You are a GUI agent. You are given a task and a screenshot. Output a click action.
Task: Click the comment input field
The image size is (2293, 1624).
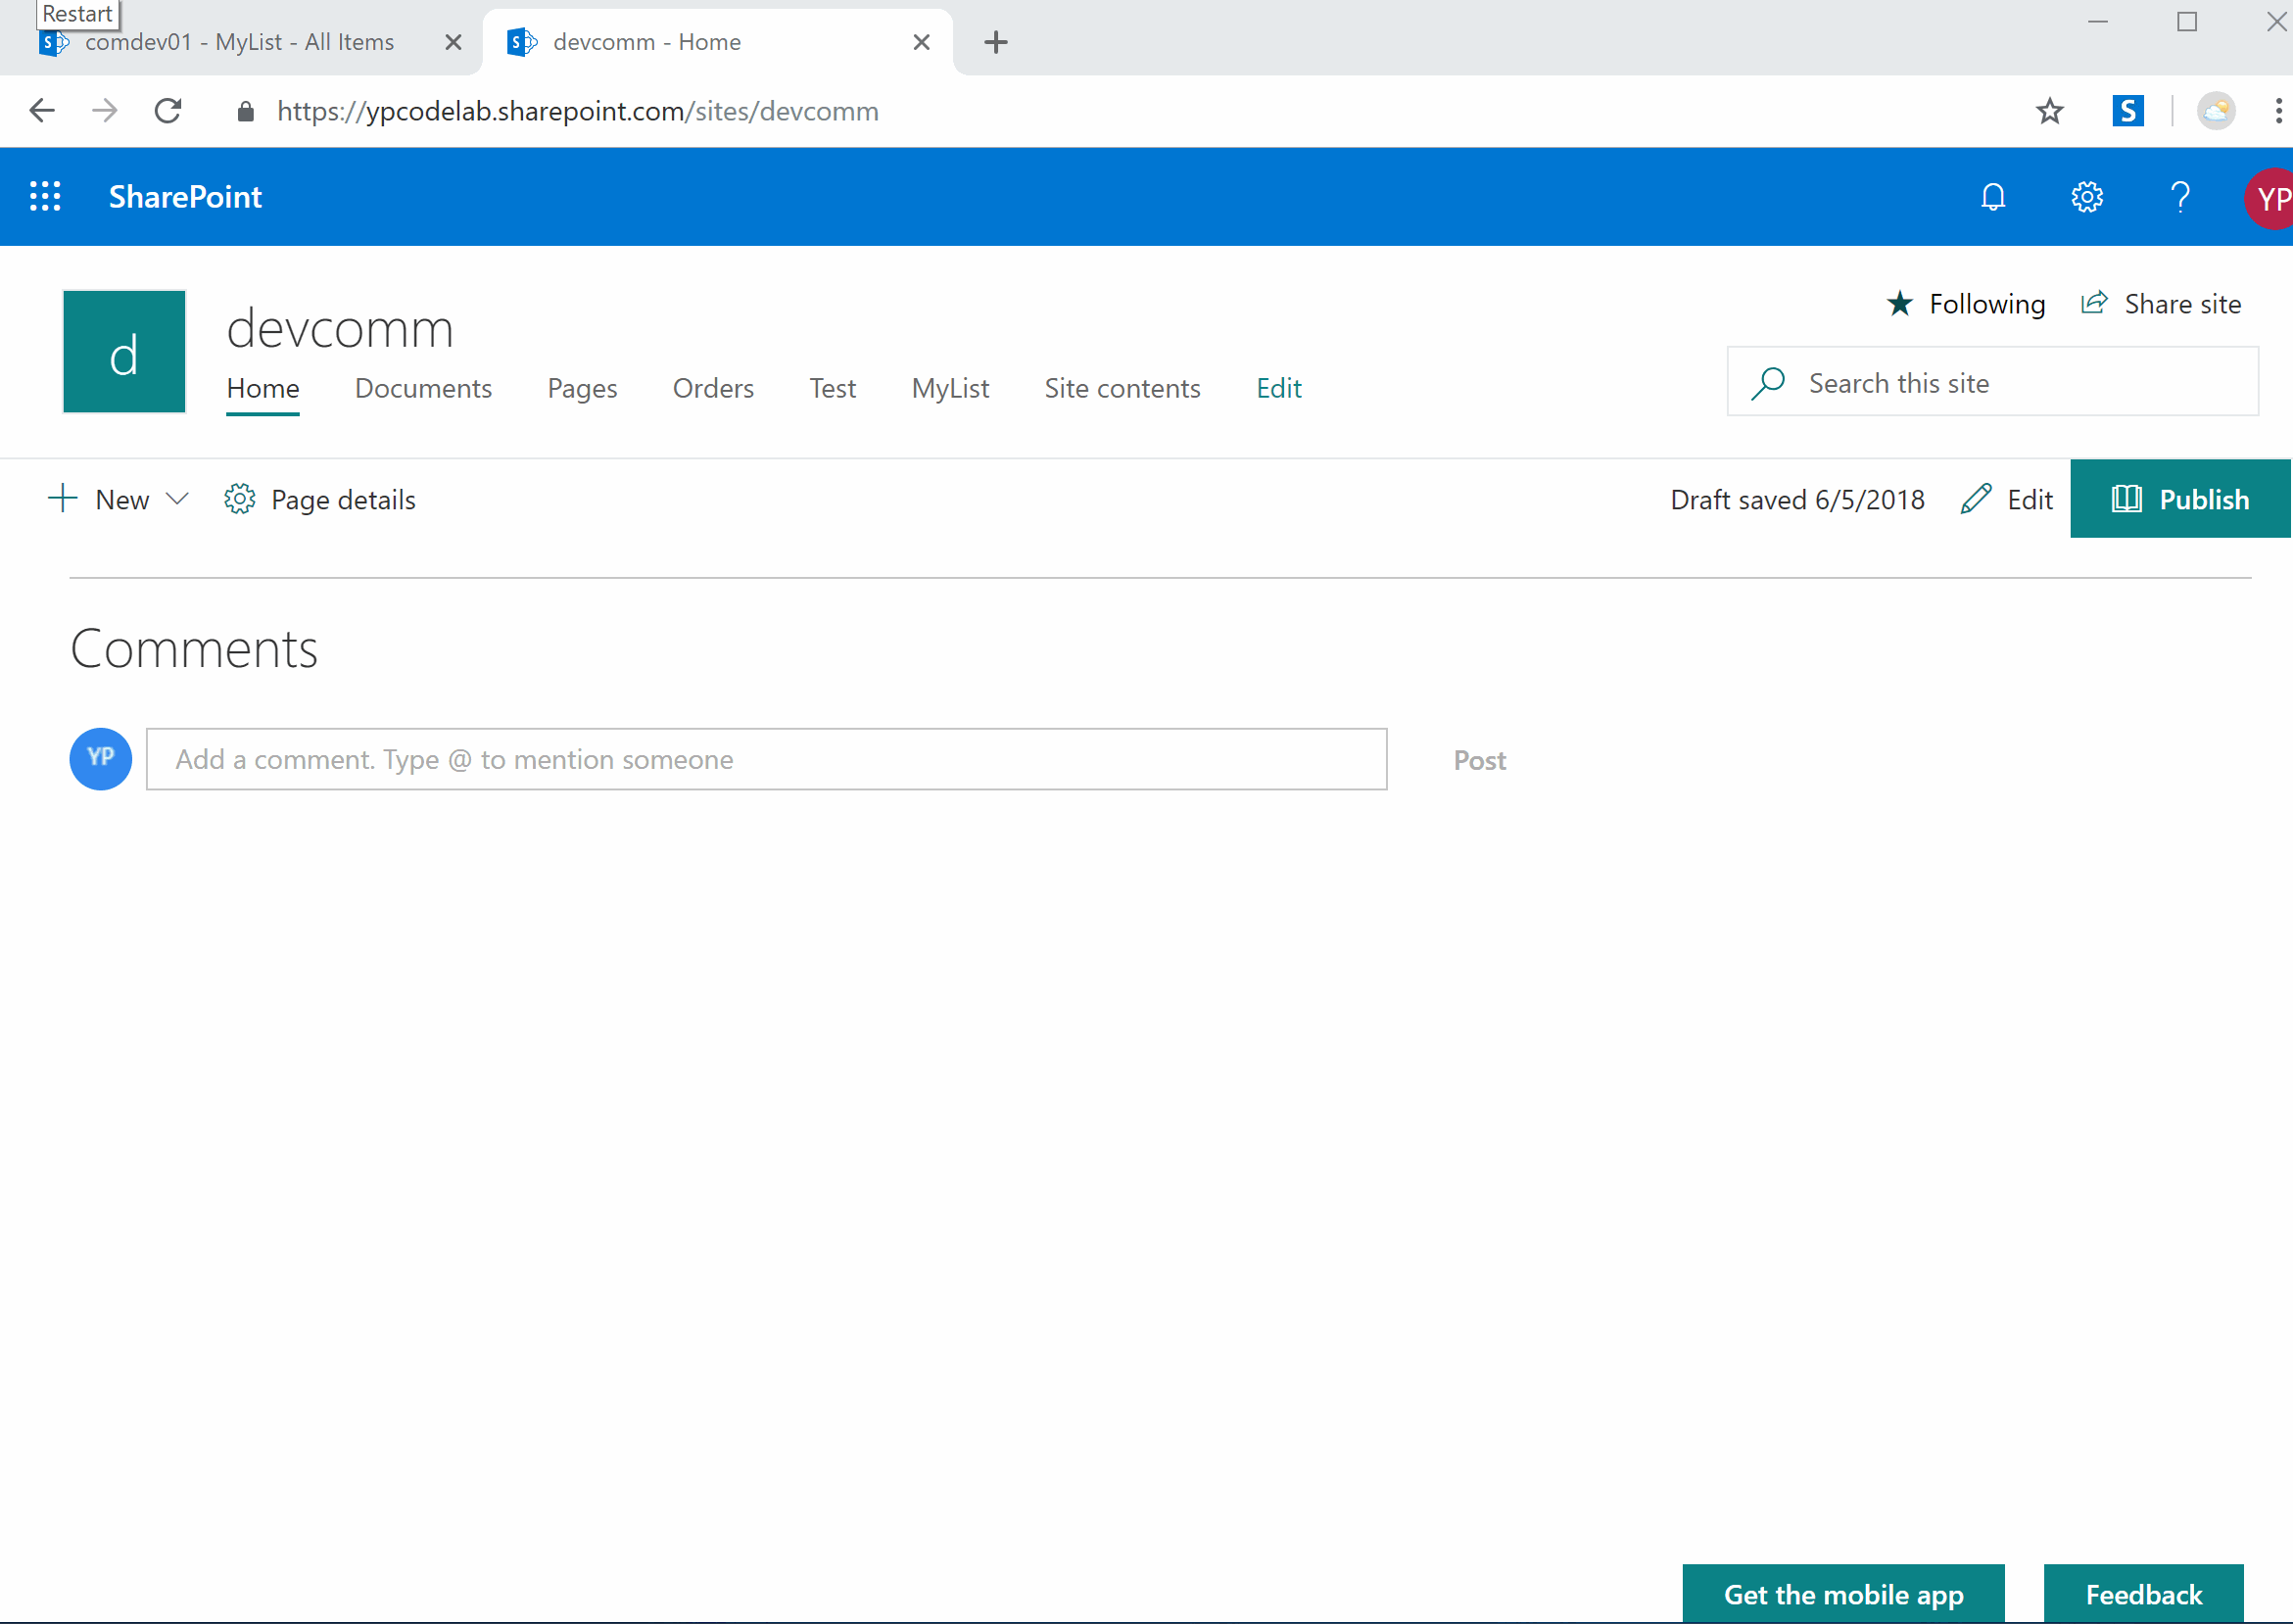(766, 757)
